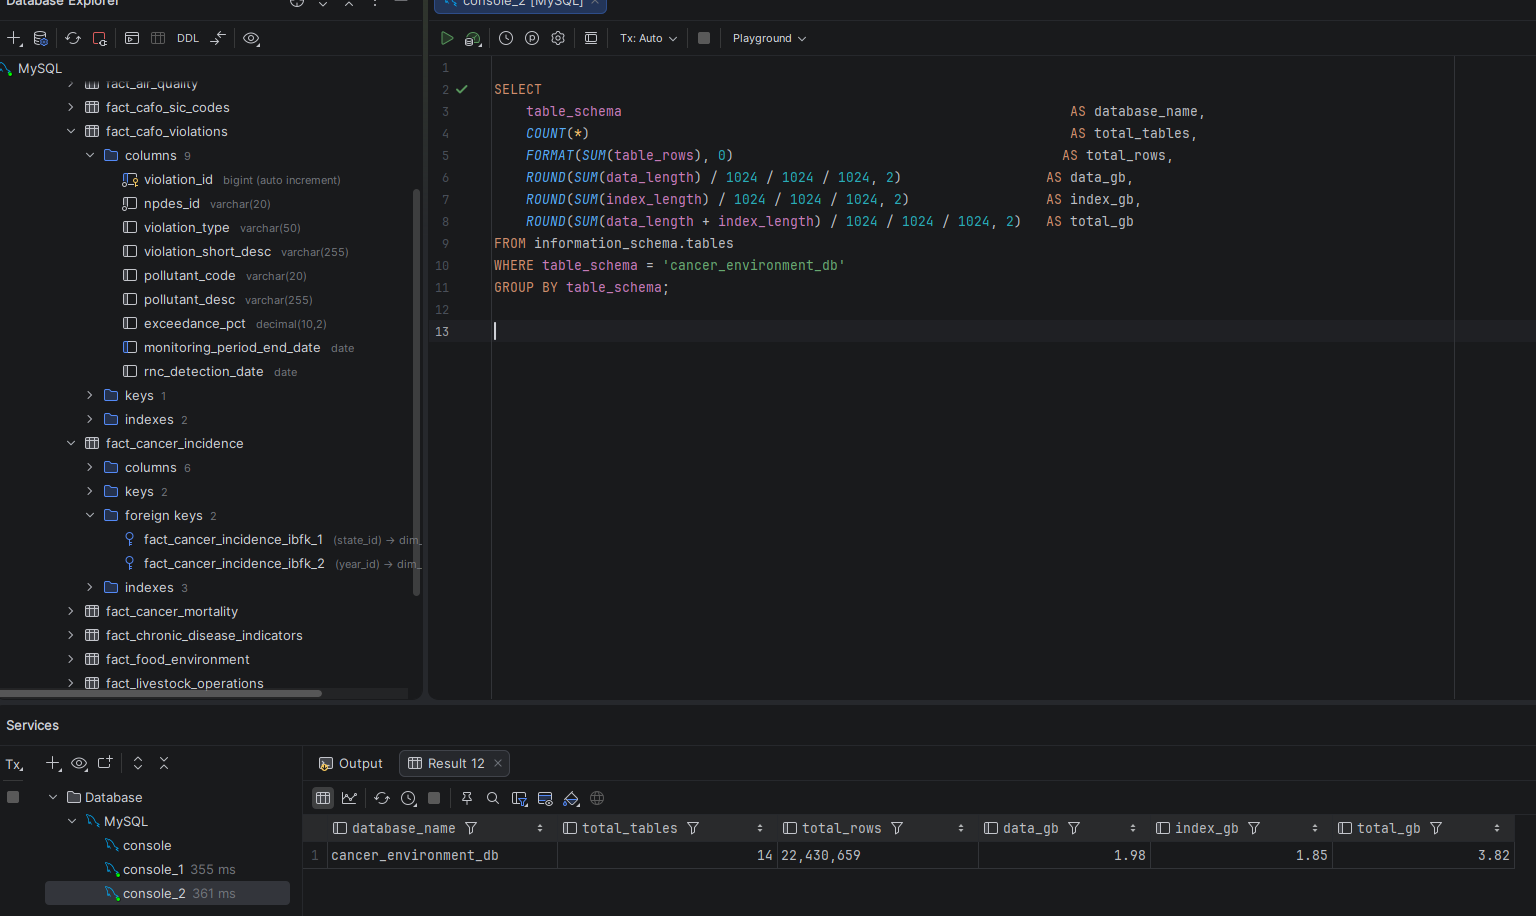Image resolution: width=1536 pixels, height=916 pixels.
Task: Open the Tx: Auto transaction mode dropdown
Action: 648,38
